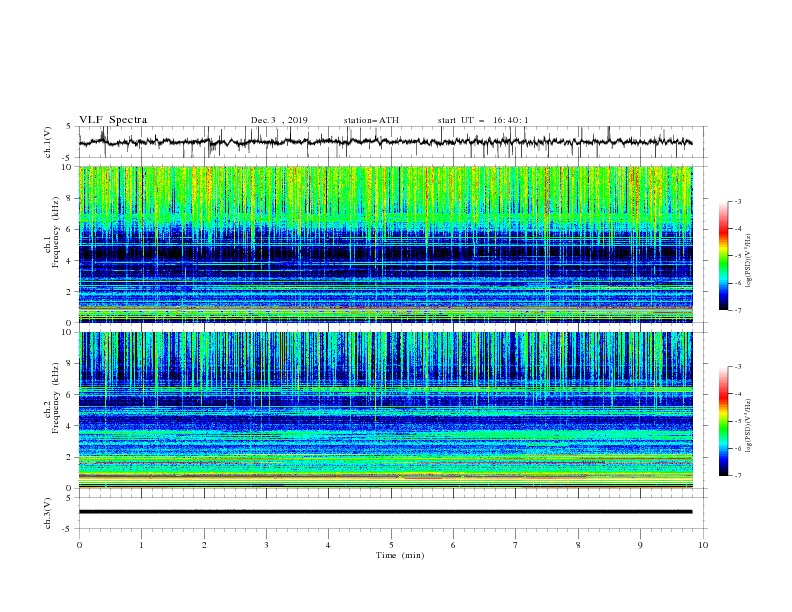Click the "Time (min)" axis label
The width and height of the screenshot is (792, 612).
coord(400,555)
